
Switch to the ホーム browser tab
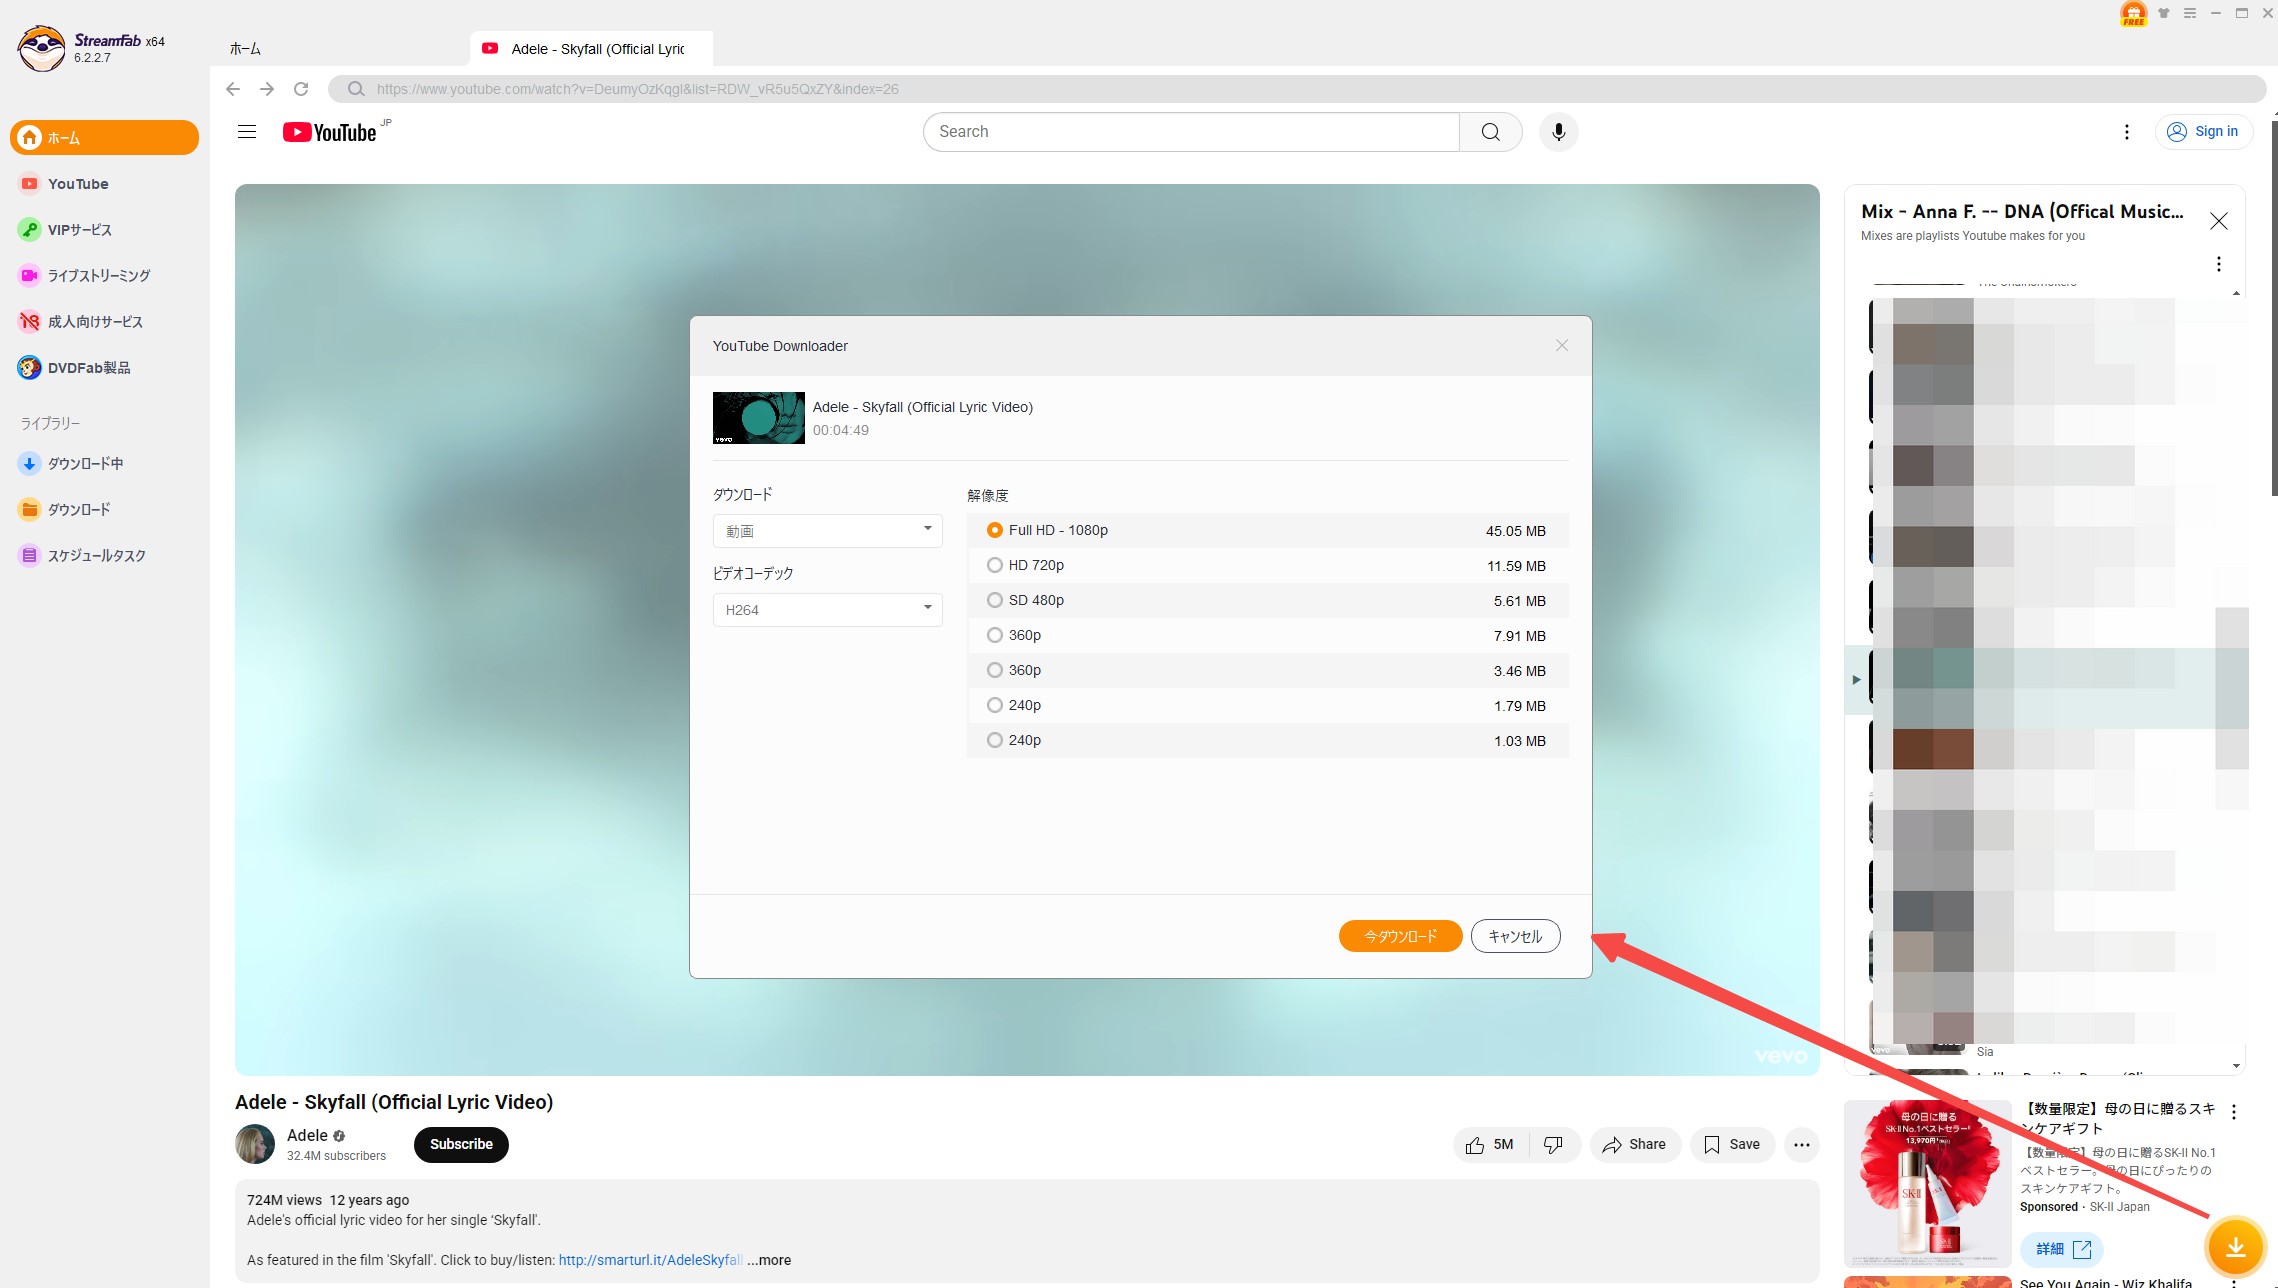(x=245, y=49)
